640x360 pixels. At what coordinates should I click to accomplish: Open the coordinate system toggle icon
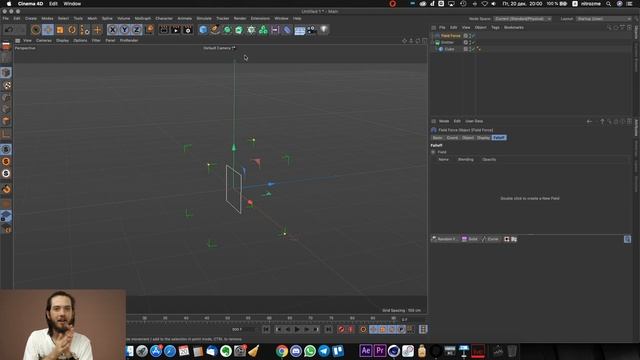coord(149,29)
